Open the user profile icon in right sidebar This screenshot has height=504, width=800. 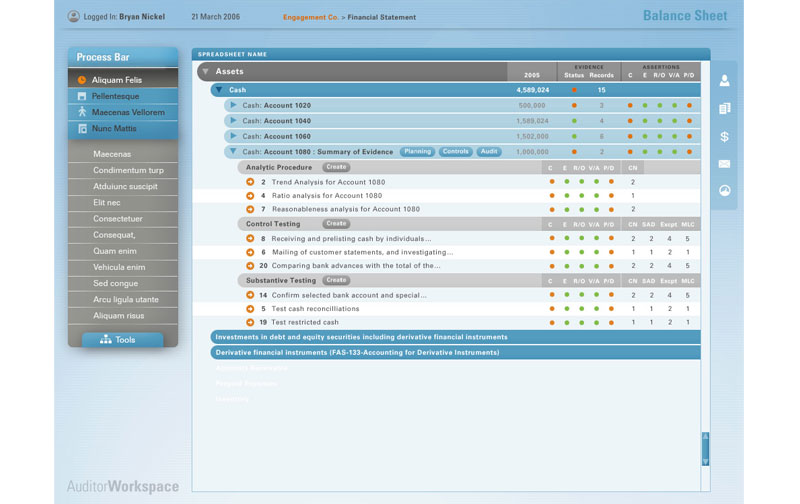pos(724,81)
